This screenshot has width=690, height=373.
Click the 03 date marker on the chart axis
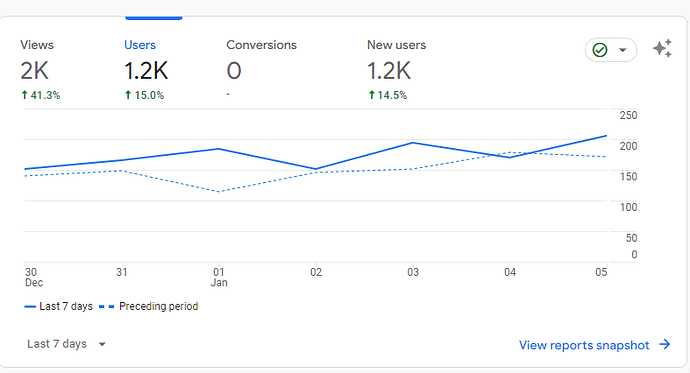coord(413,272)
